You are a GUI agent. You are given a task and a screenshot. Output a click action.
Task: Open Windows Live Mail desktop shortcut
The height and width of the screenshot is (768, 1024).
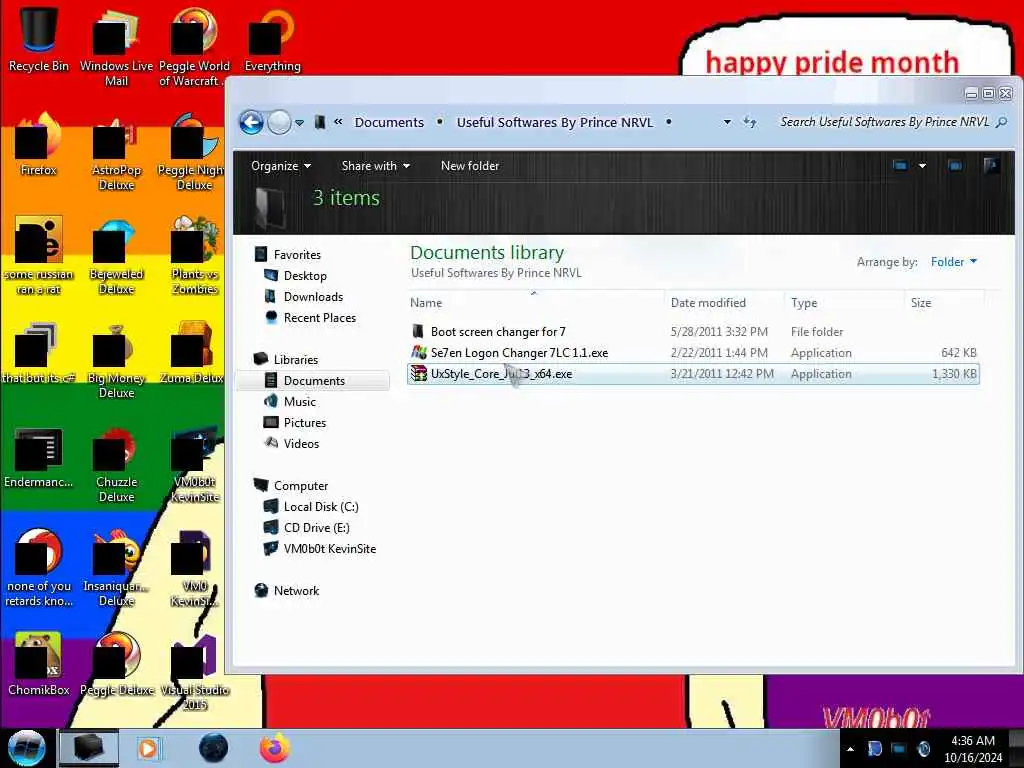point(116,48)
